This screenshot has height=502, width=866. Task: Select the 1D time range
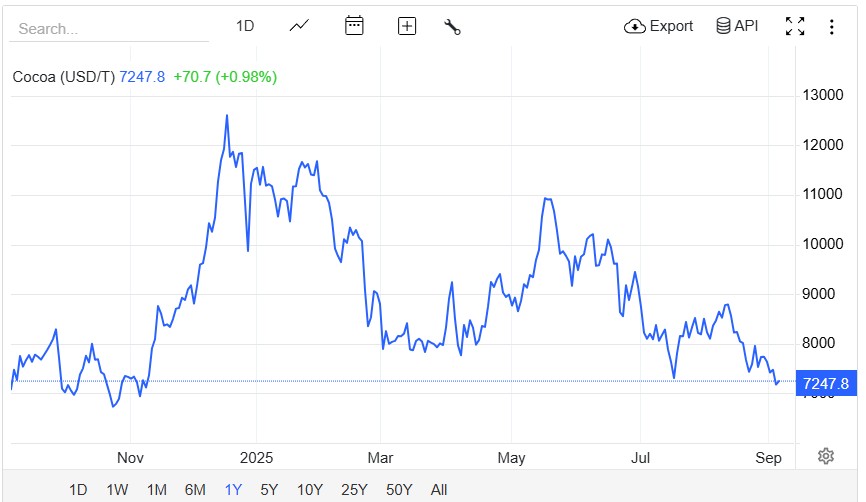78,489
